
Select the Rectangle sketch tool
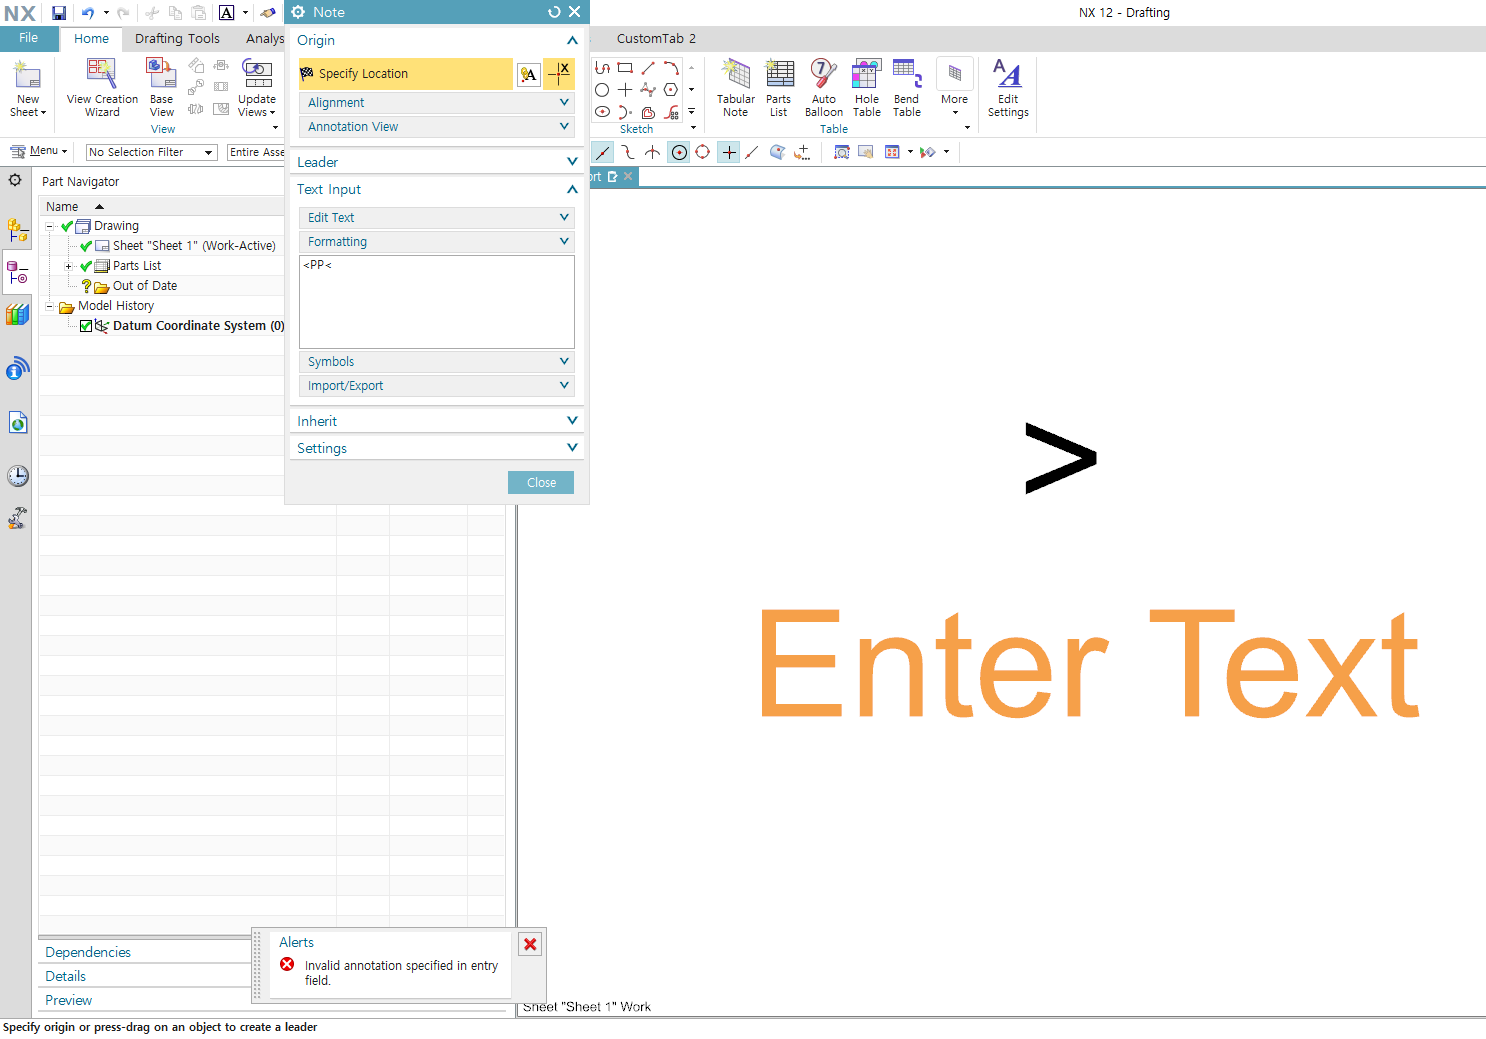[x=625, y=67]
